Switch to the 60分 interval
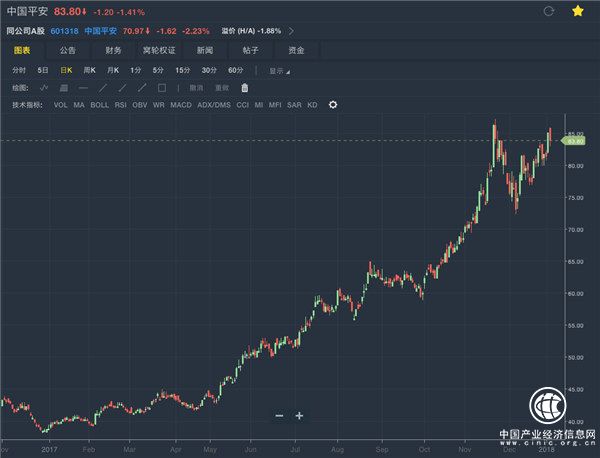Image resolution: width=600 pixels, height=458 pixels. pos(236,71)
